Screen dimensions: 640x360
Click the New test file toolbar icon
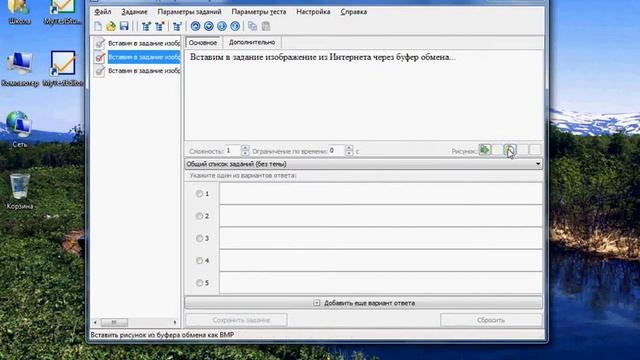98,27
